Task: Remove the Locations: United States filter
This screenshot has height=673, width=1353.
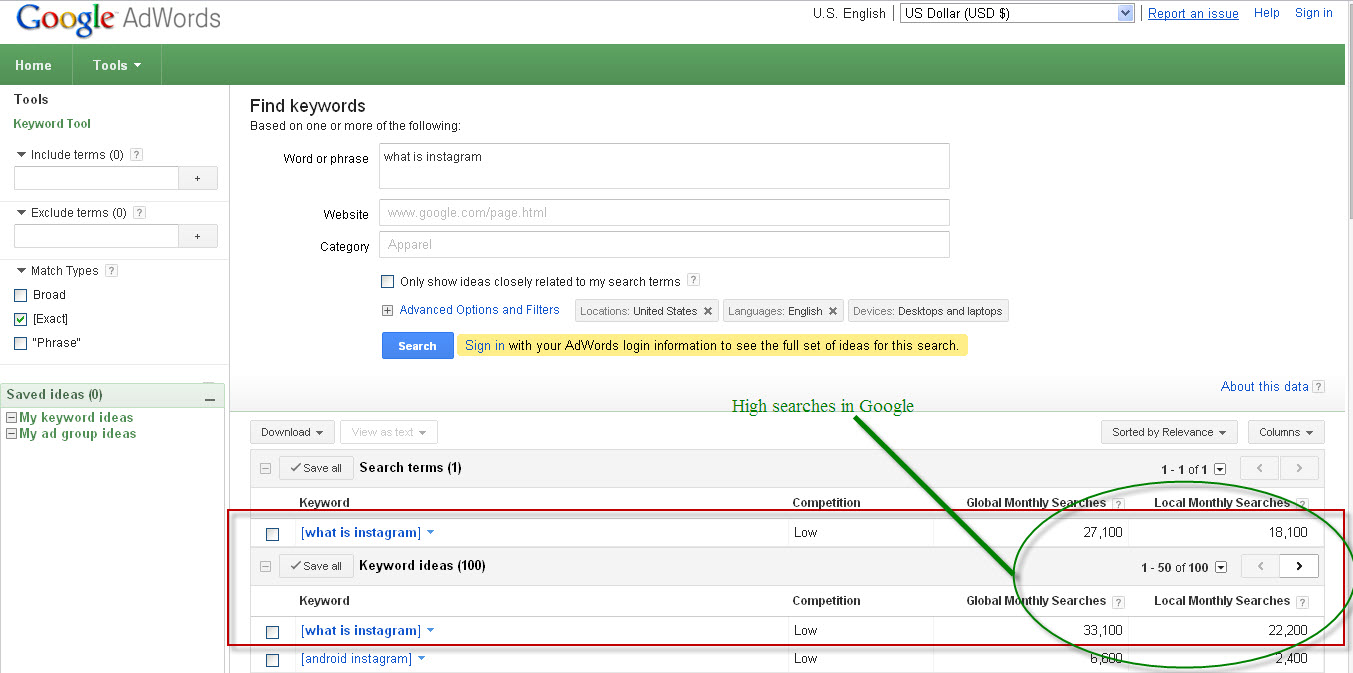Action: pyautogui.click(x=708, y=311)
